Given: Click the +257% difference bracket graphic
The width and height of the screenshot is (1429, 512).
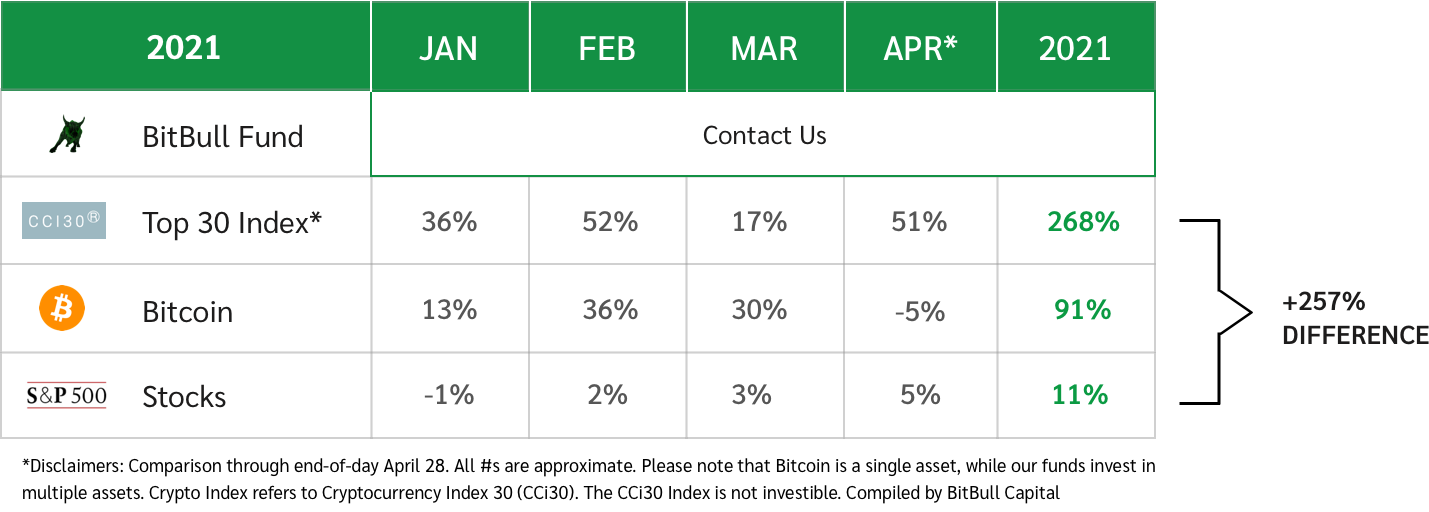Looking at the screenshot, I should pyautogui.click(x=1218, y=311).
